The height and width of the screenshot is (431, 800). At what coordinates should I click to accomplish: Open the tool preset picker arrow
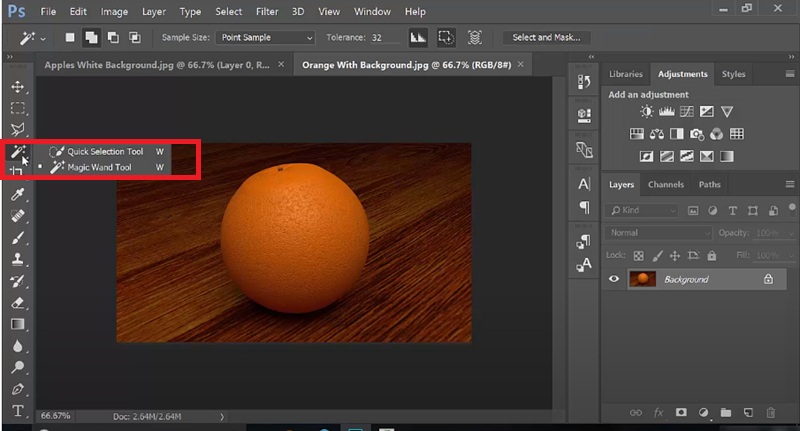pyautogui.click(x=43, y=38)
